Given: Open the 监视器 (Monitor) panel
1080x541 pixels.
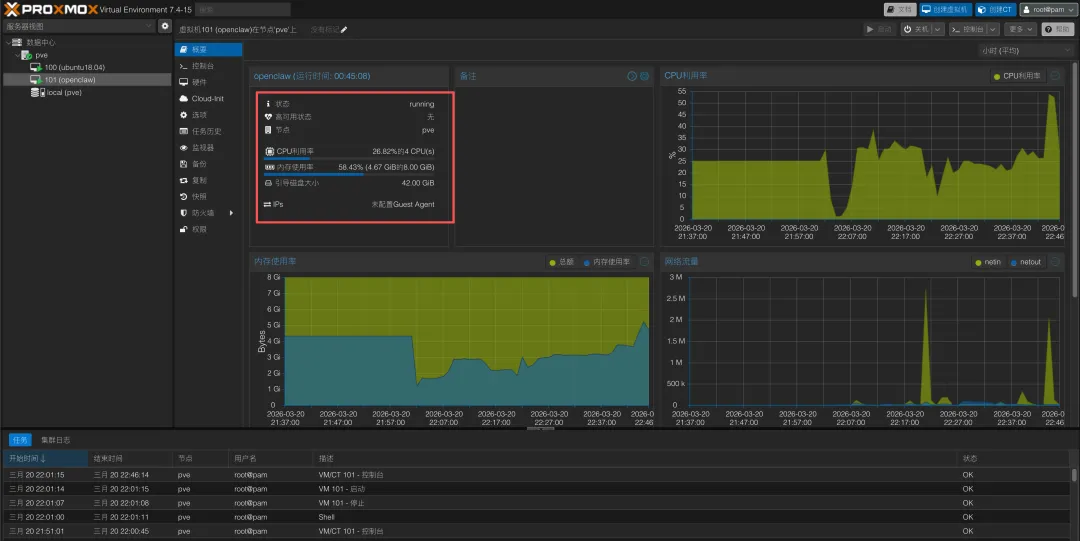Looking at the screenshot, I should (x=202, y=147).
